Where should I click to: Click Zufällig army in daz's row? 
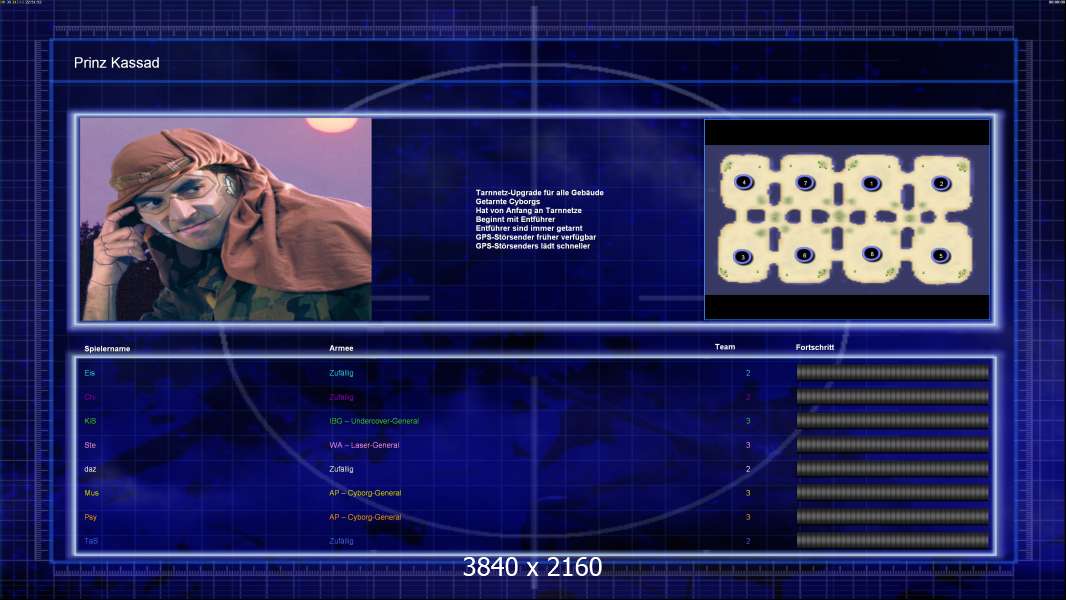[341, 469]
